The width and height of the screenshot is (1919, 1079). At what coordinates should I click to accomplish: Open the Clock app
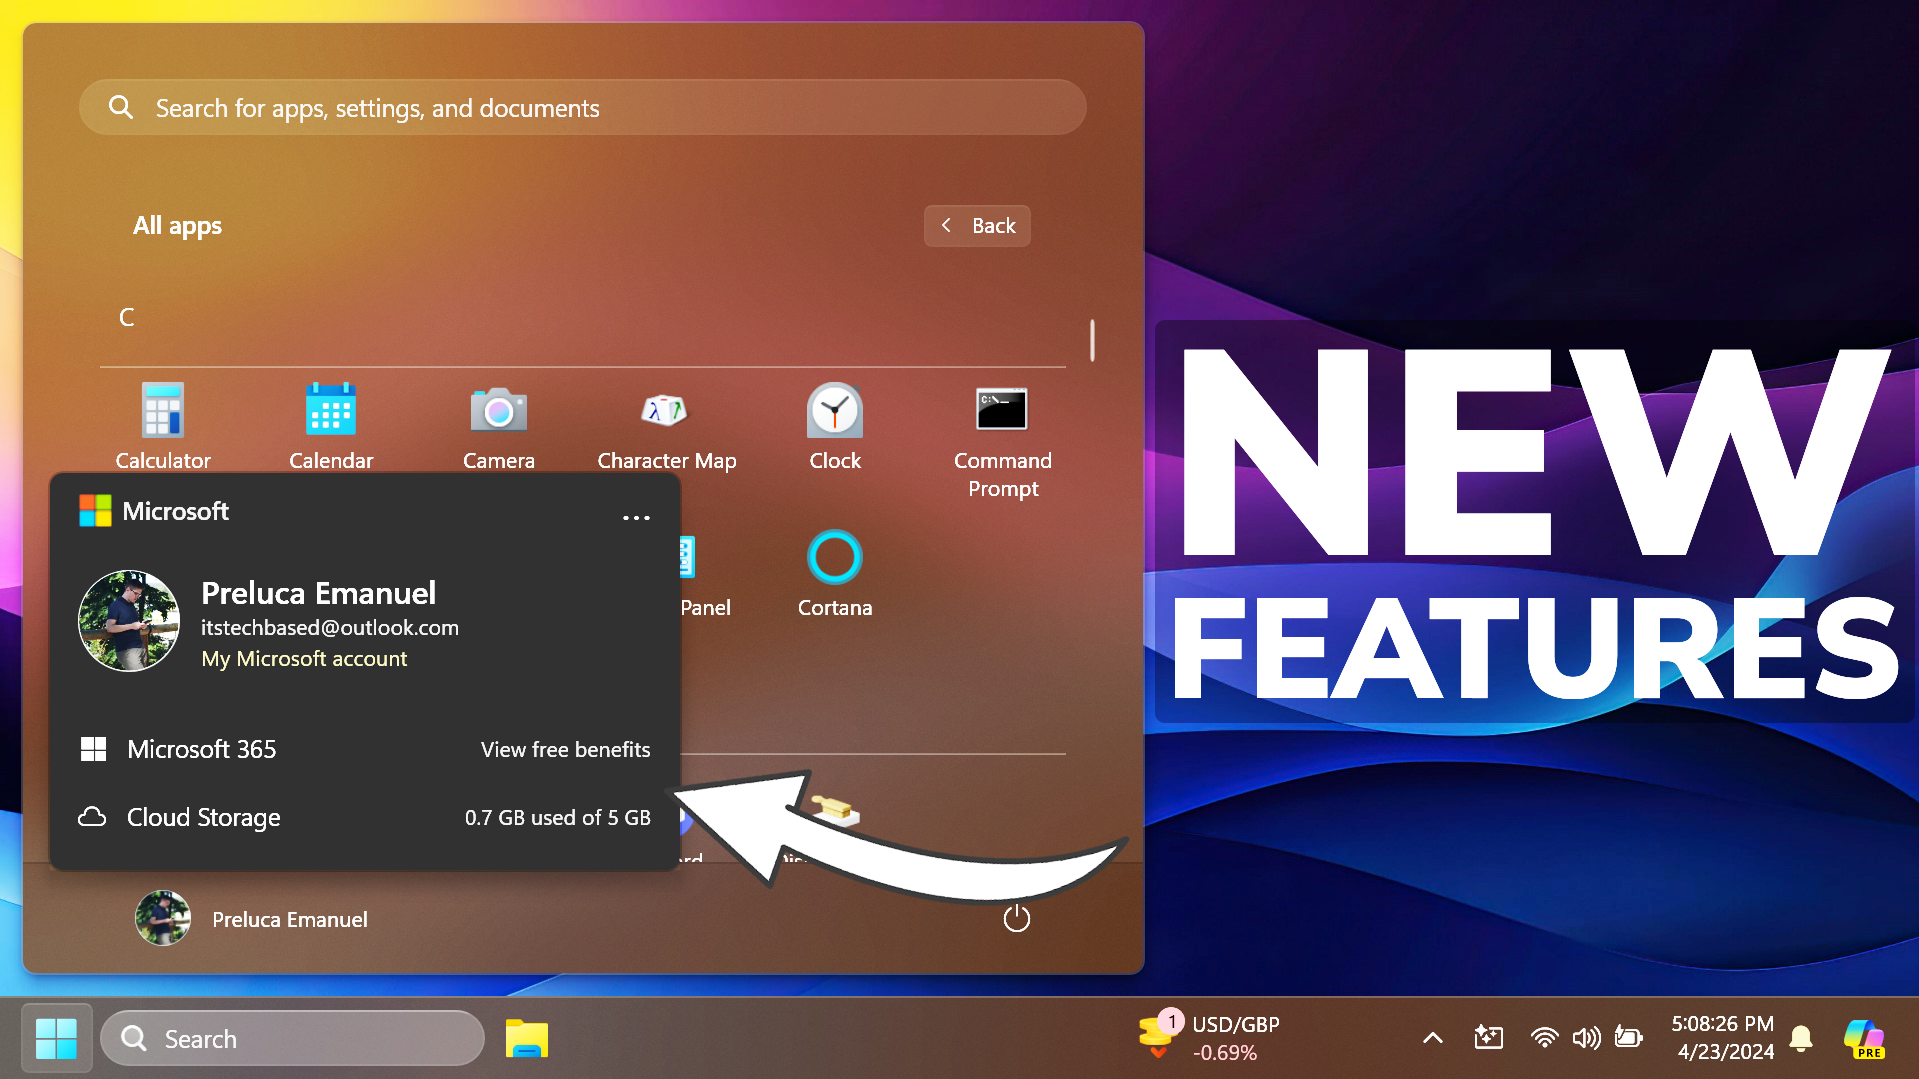pyautogui.click(x=834, y=425)
